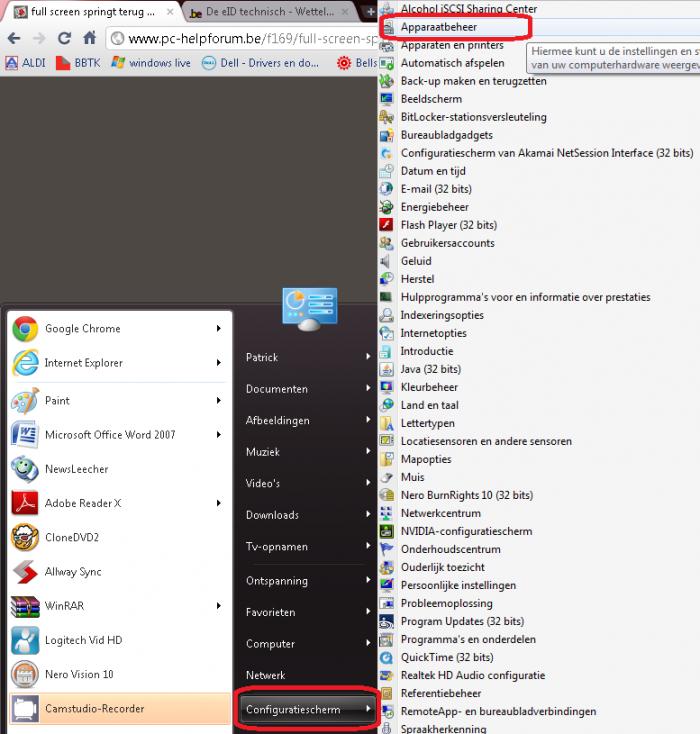Open the Nero Vision 10 icon

(25, 674)
